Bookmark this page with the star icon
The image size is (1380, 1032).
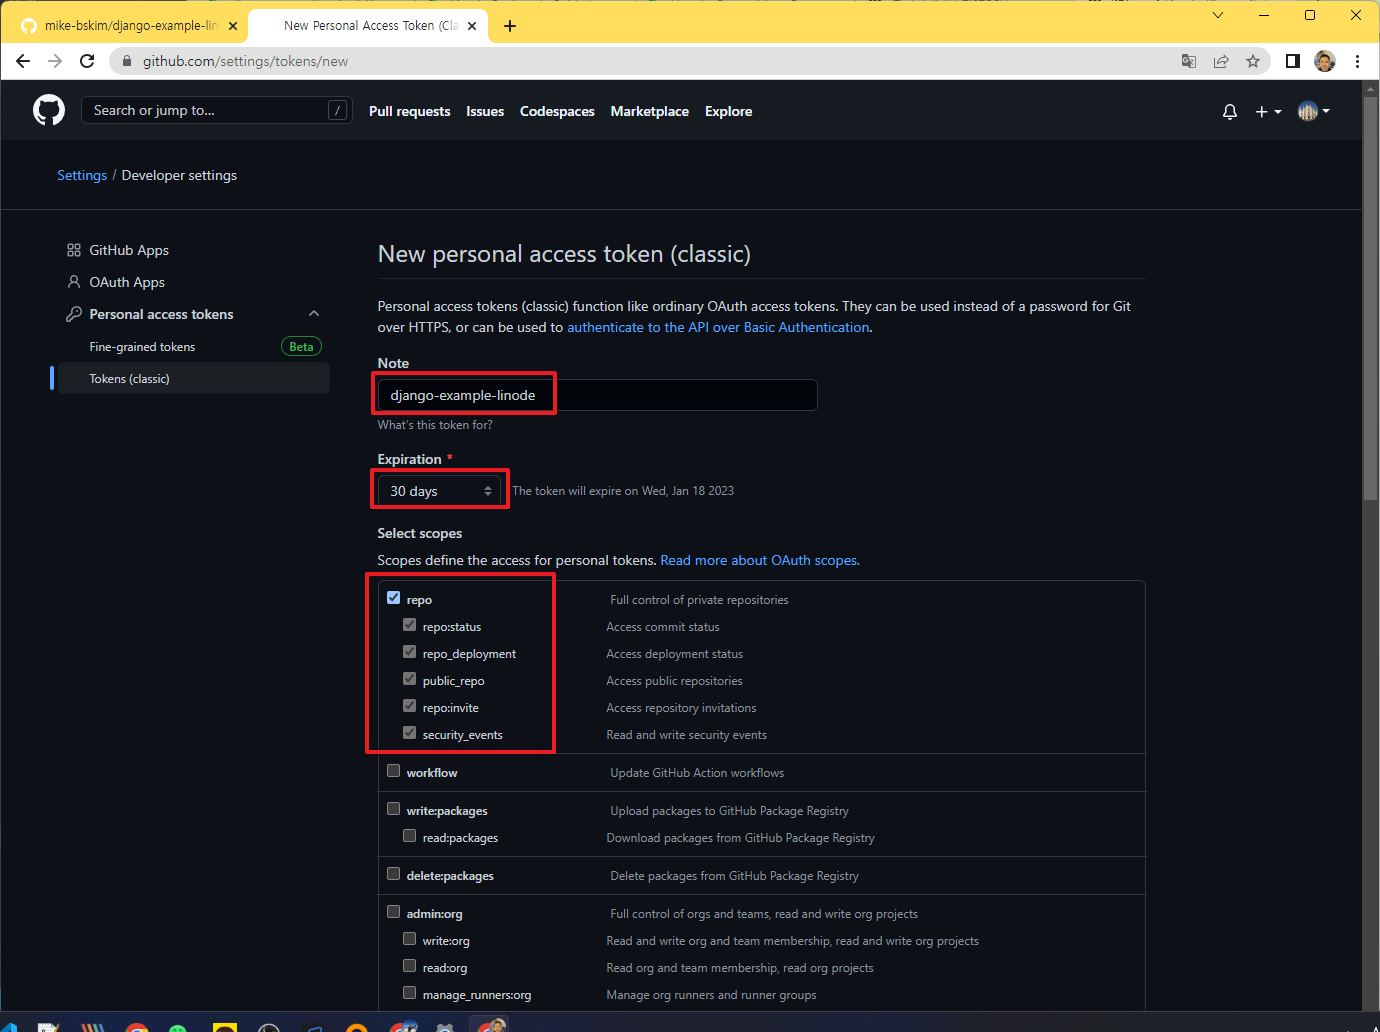(x=1253, y=61)
